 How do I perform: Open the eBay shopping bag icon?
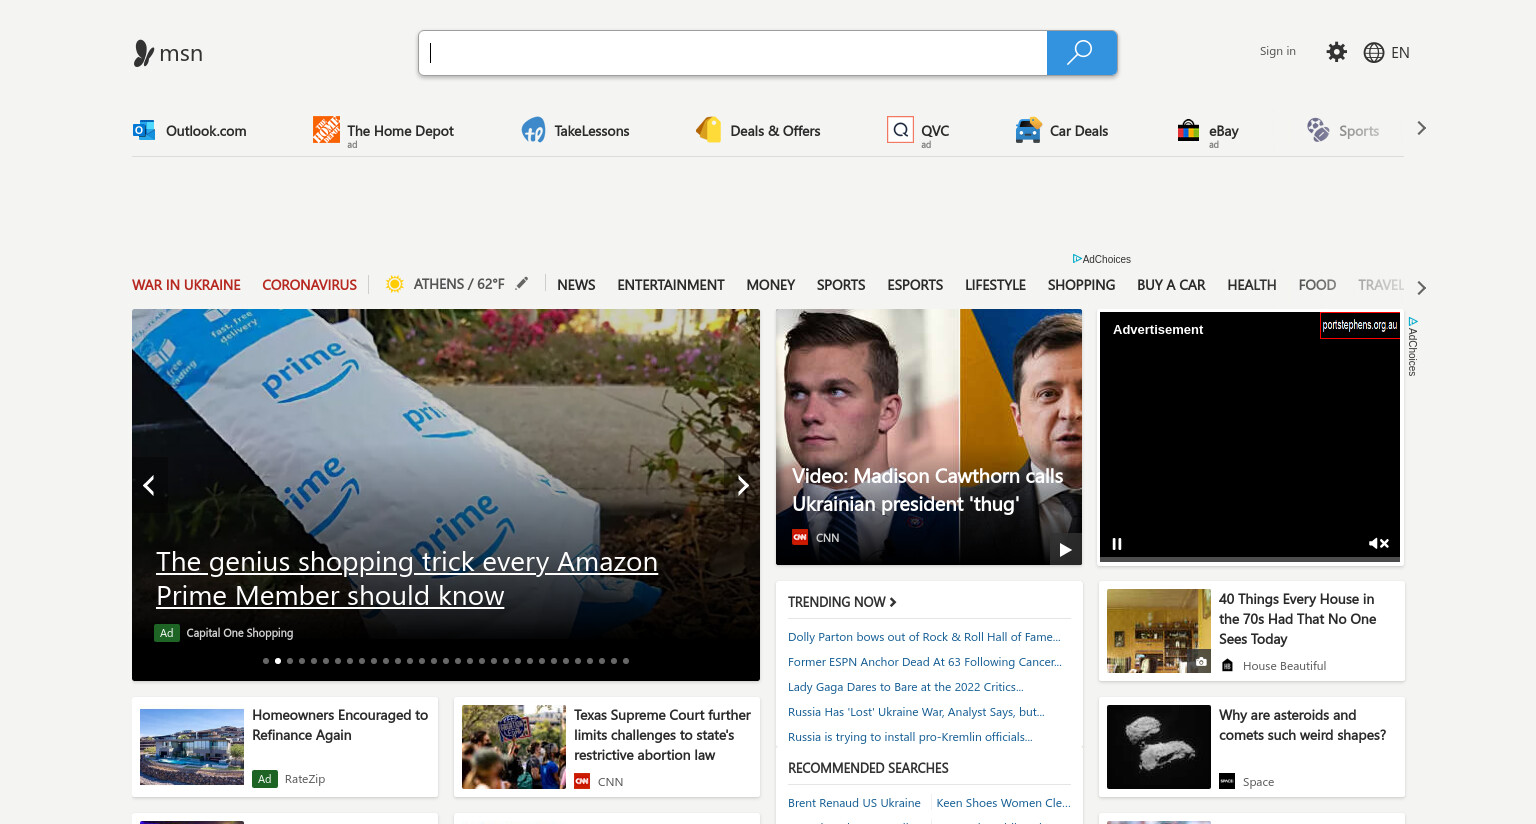point(1188,130)
